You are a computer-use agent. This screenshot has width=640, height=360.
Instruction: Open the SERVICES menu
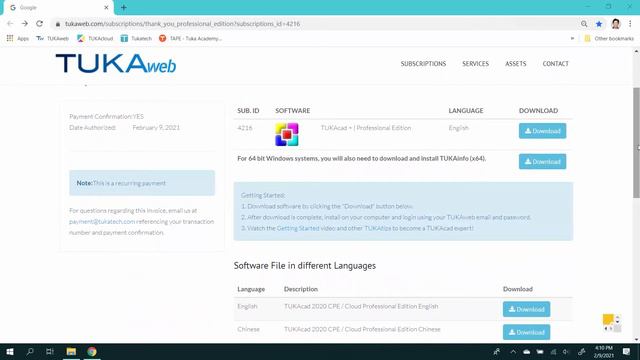click(x=476, y=64)
